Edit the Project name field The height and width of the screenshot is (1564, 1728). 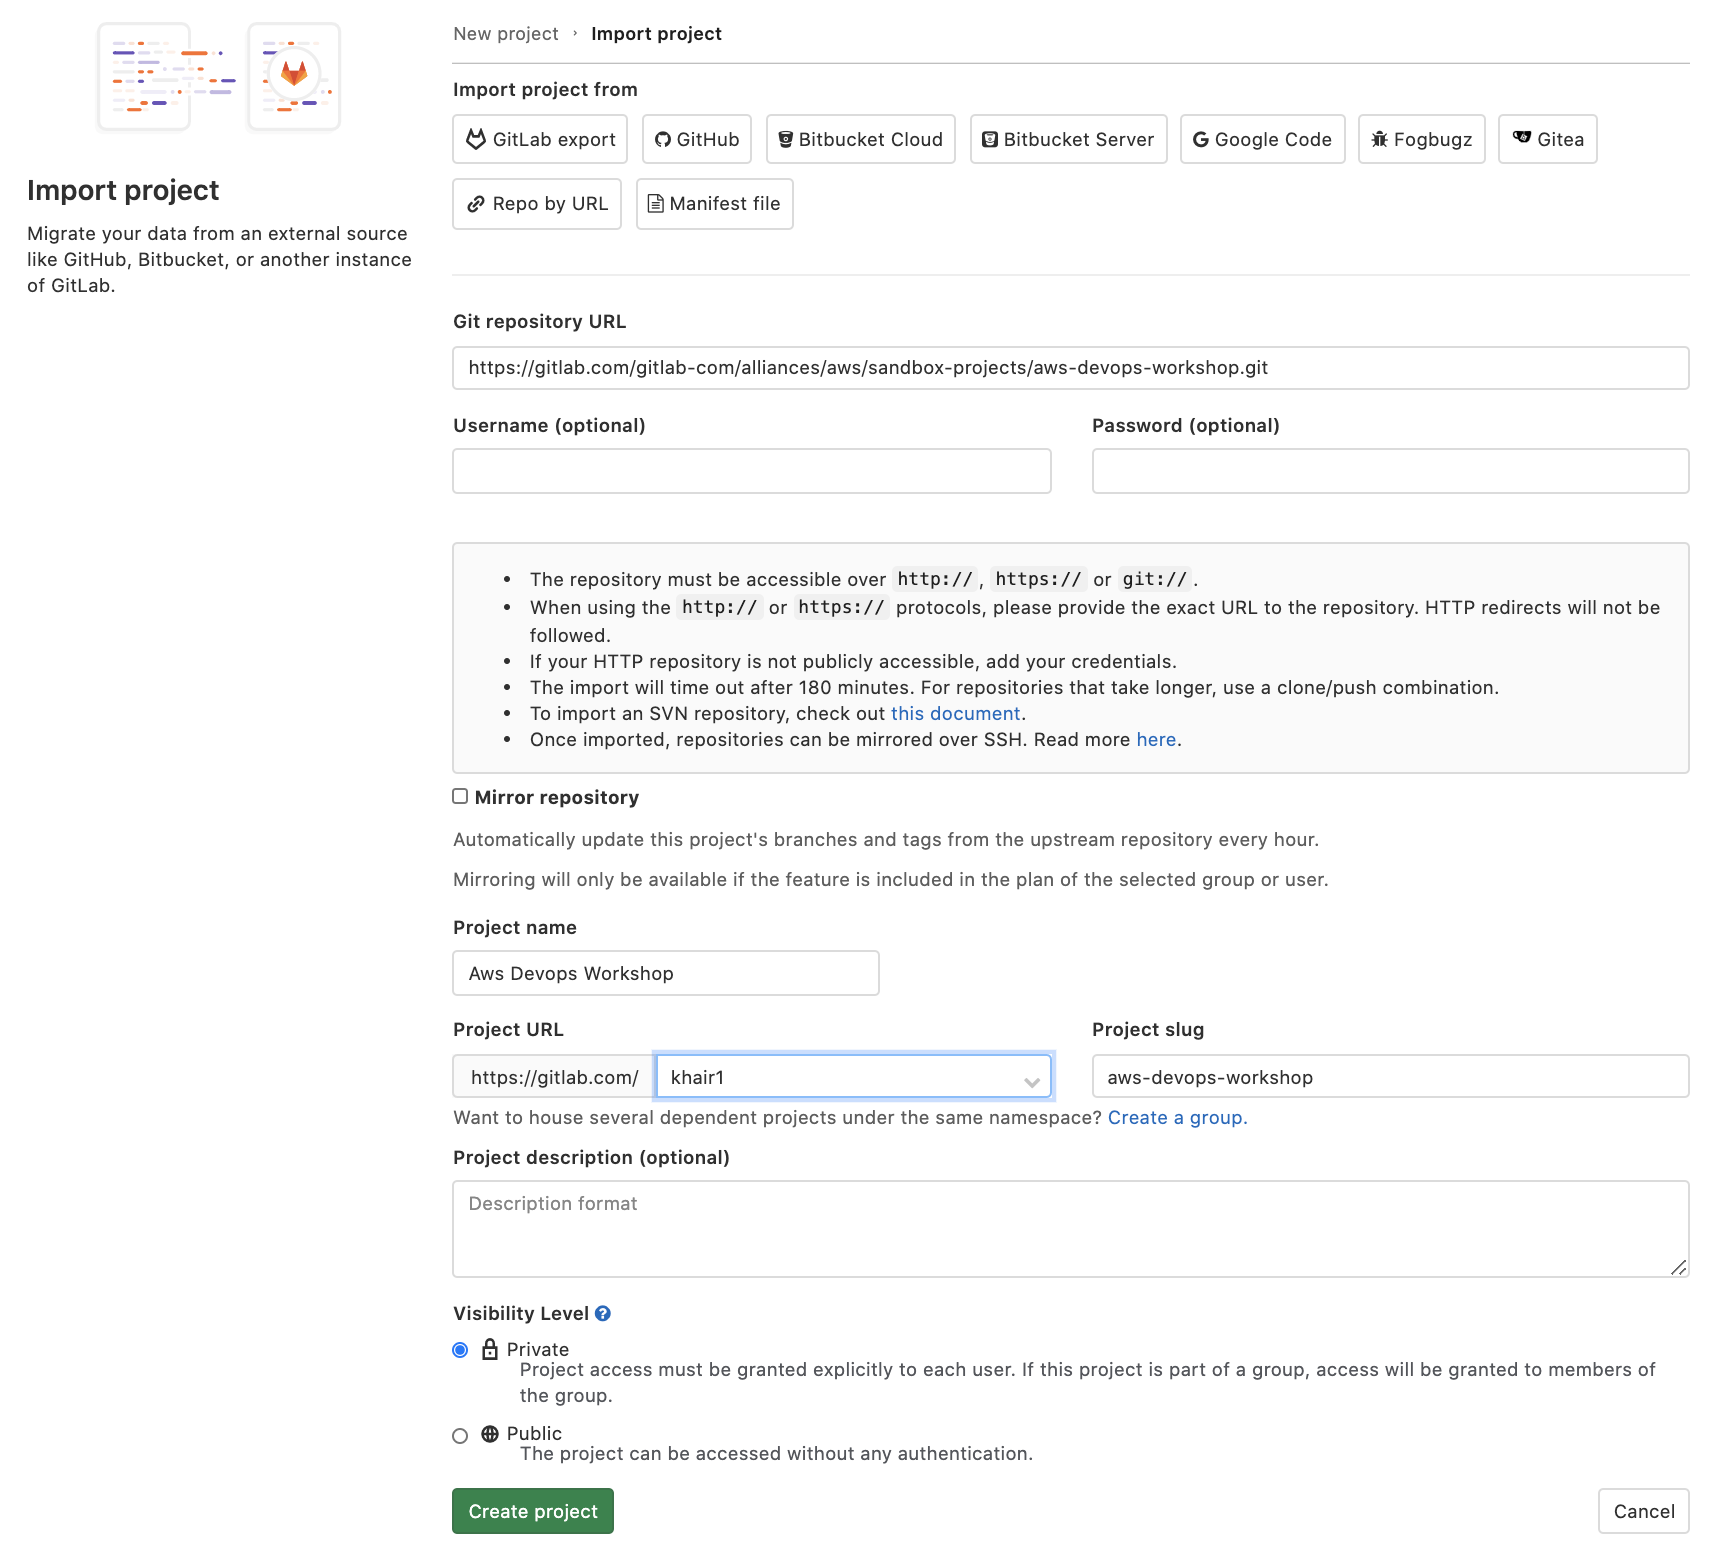pos(666,973)
